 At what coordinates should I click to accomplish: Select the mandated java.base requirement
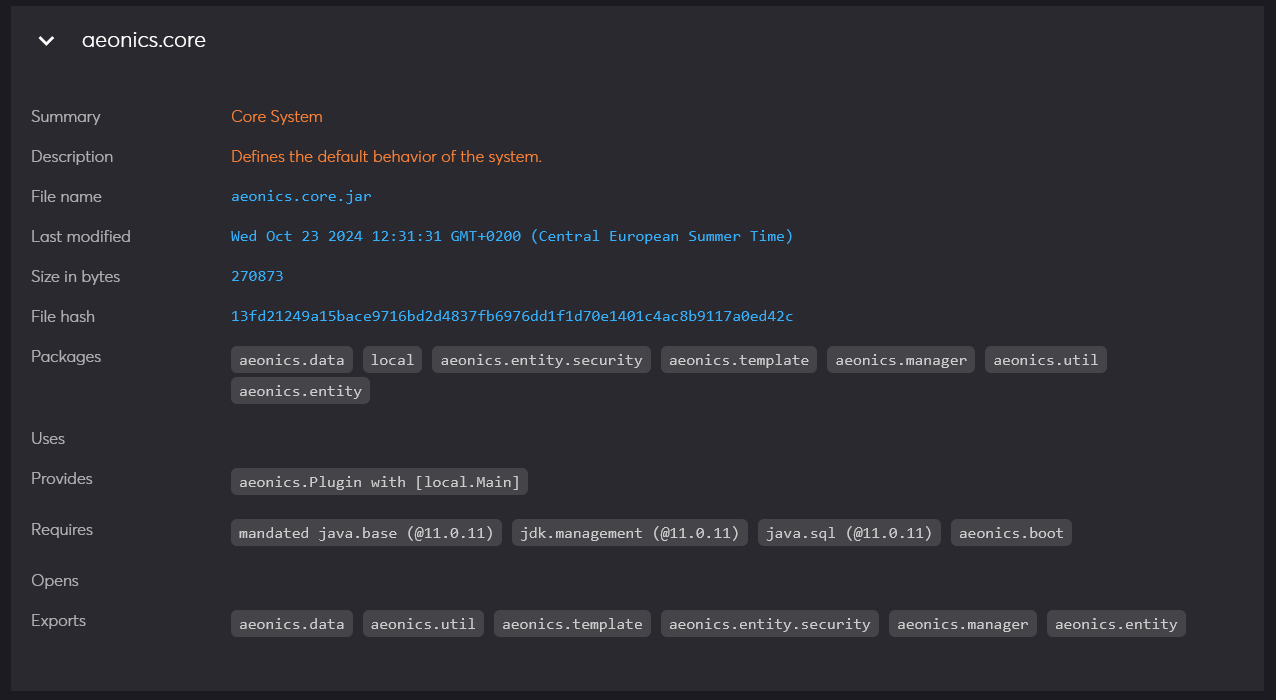[366, 532]
